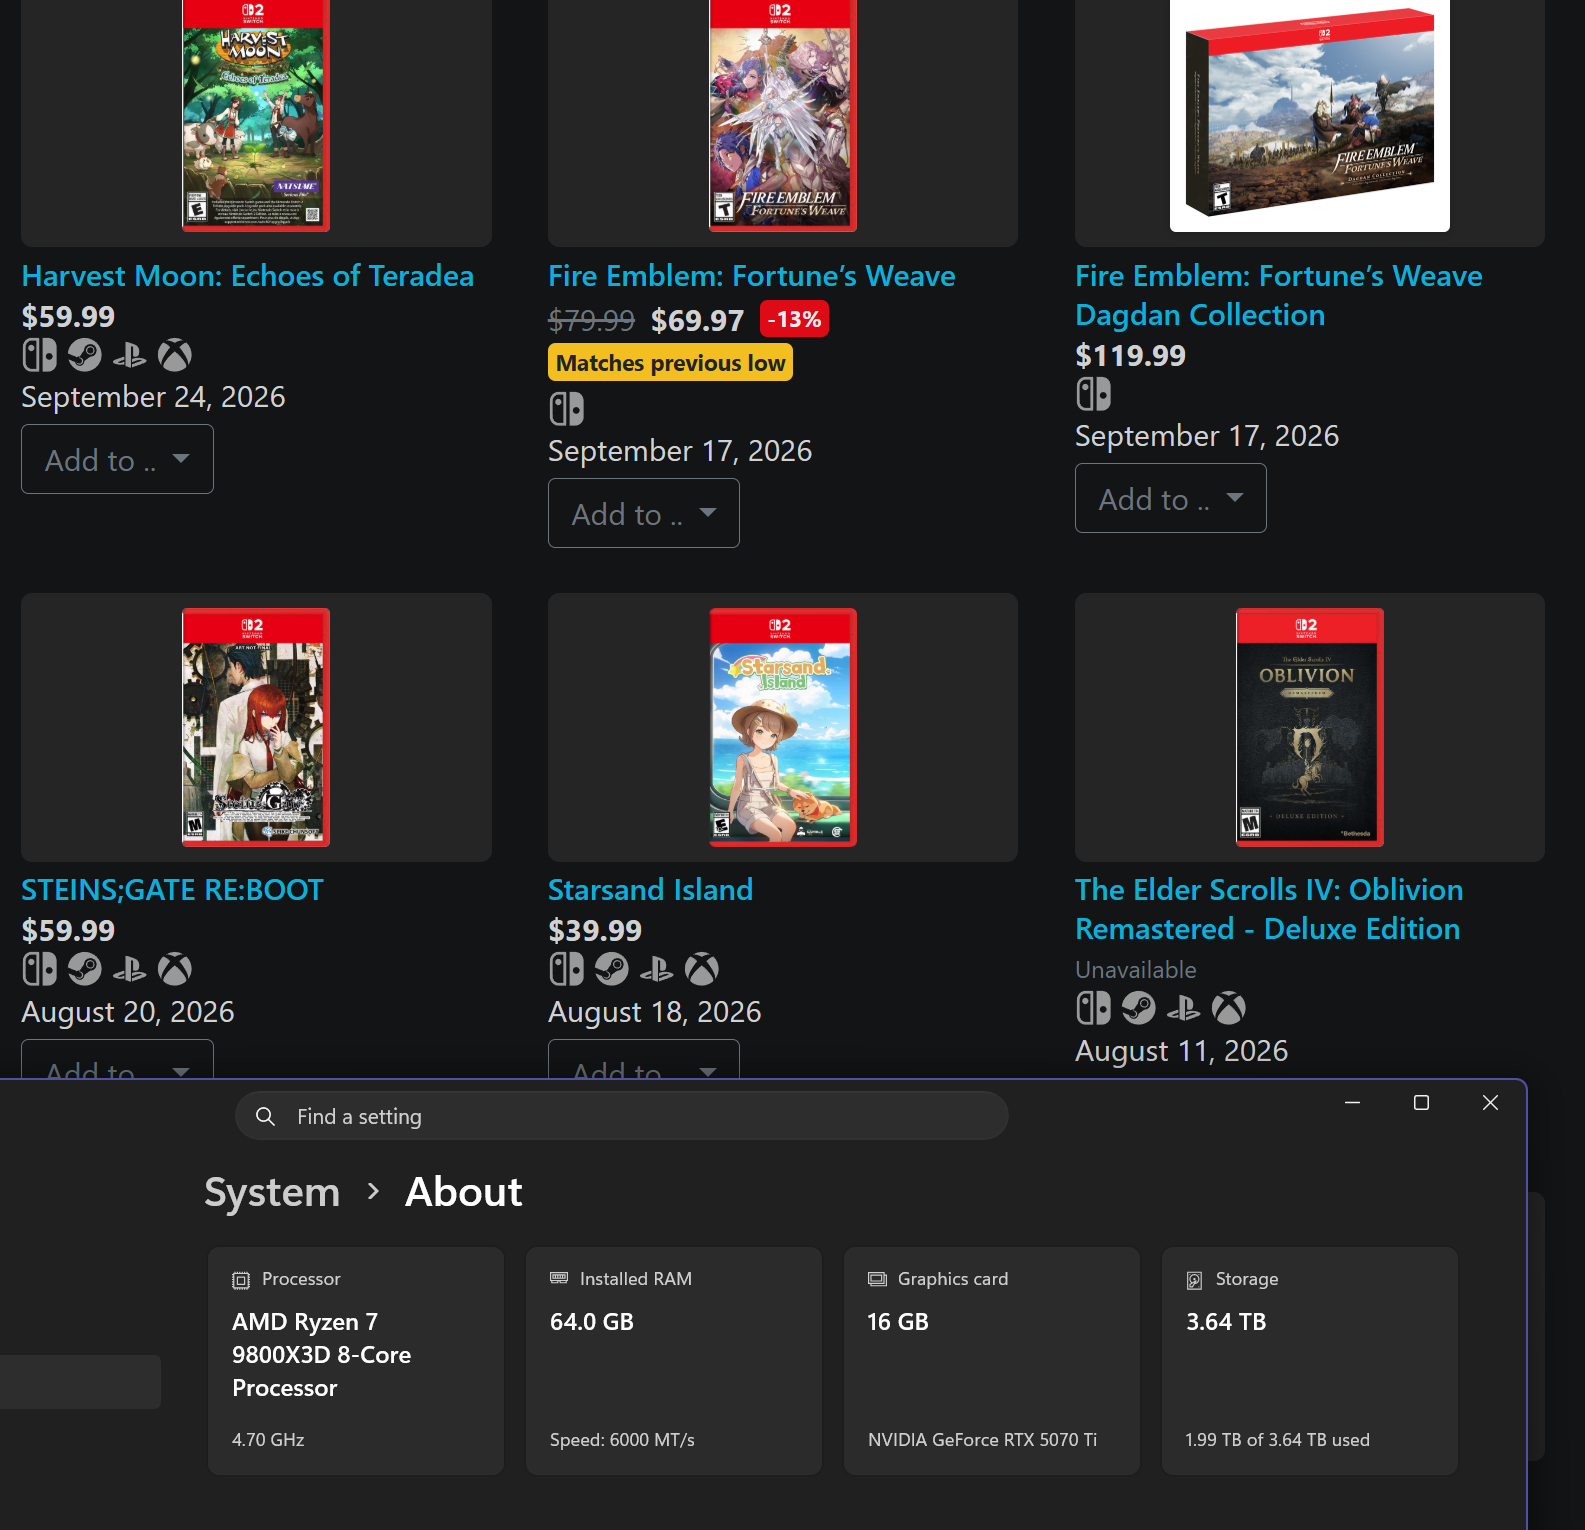Click Steam icon under Starsand Island
Screen dimensions: 1585x1530
point(612,969)
